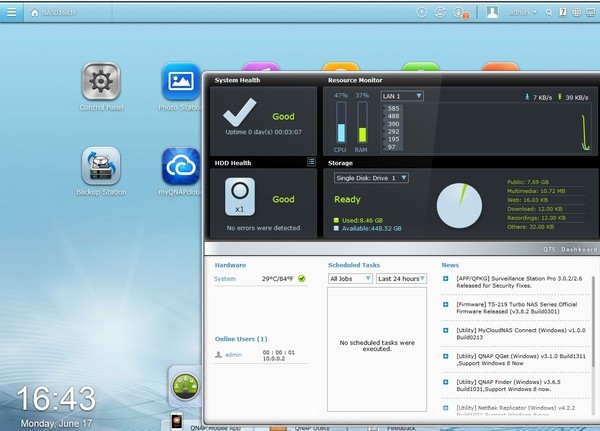Click the Hardware section heading
This screenshot has height=431, width=600.
[x=230, y=265]
